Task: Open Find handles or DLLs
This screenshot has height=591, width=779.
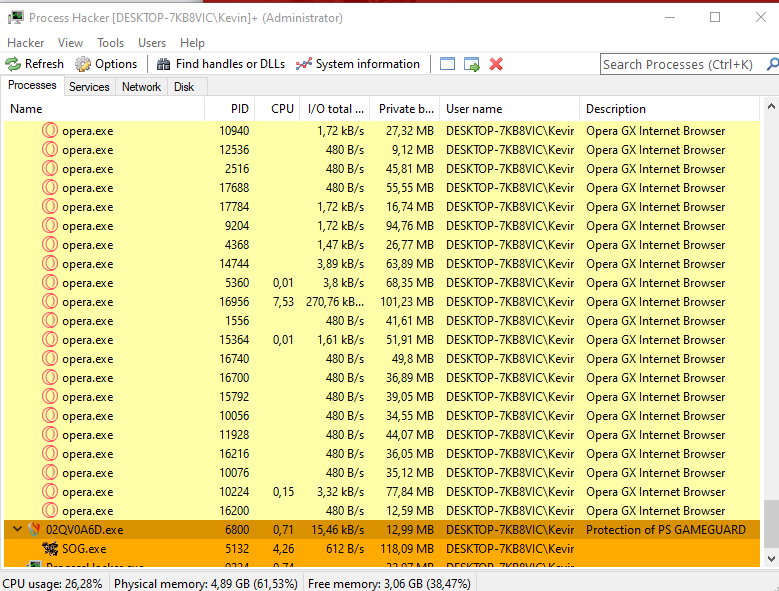Action: click(x=221, y=64)
